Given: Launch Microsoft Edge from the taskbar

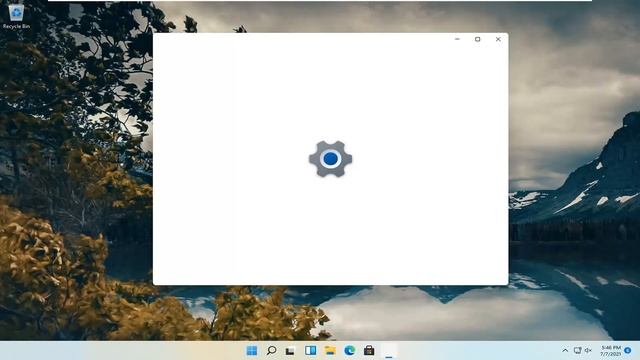Looking at the screenshot, I should click(x=349, y=351).
